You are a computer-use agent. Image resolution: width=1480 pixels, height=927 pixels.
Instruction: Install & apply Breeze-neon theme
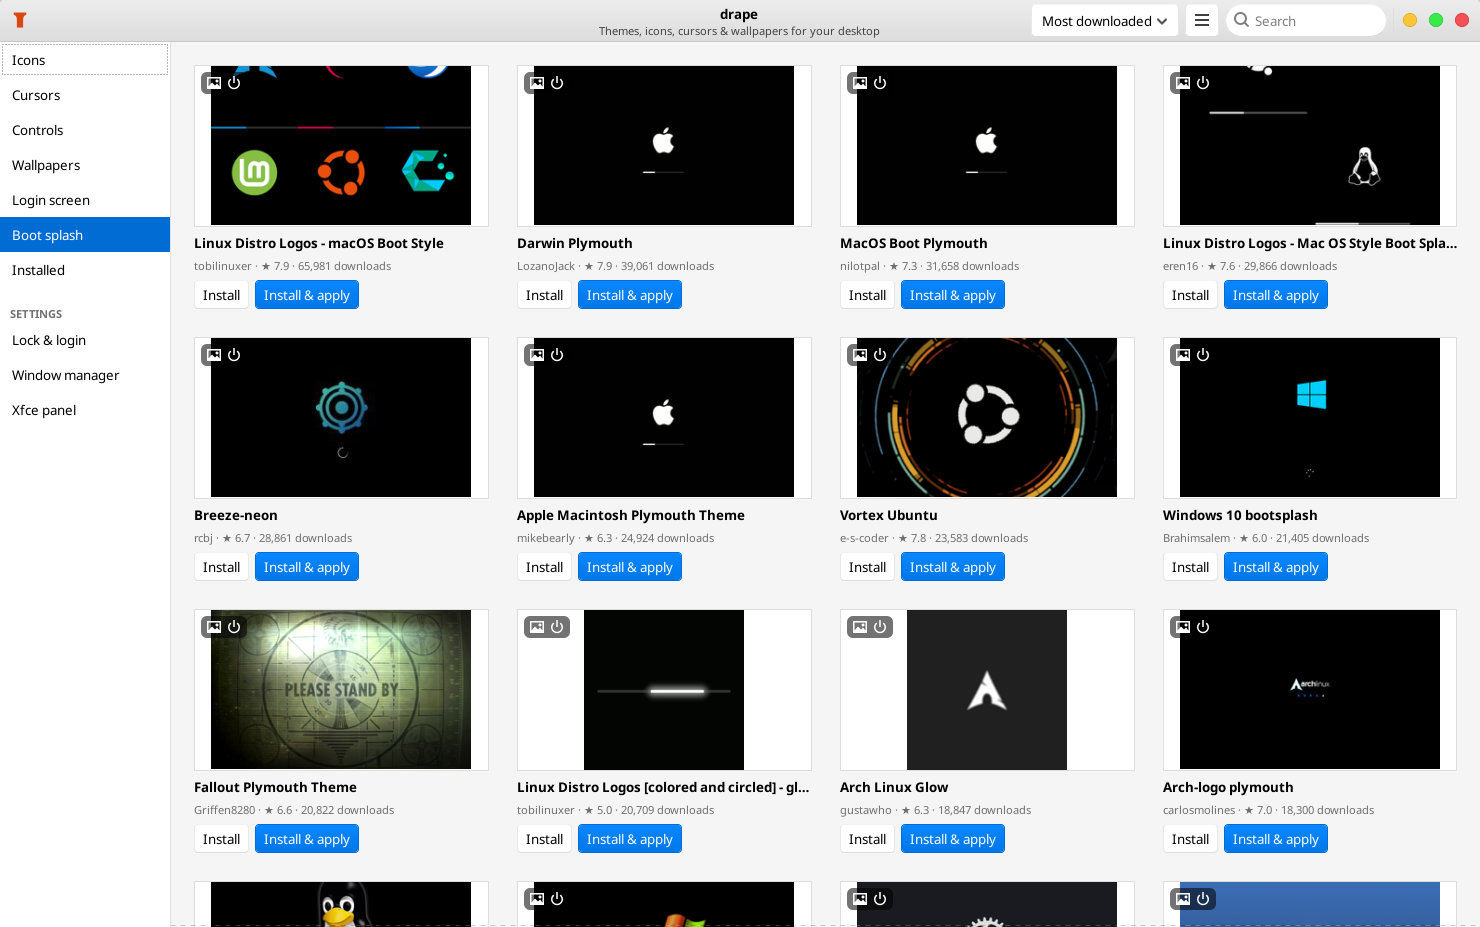click(x=306, y=567)
